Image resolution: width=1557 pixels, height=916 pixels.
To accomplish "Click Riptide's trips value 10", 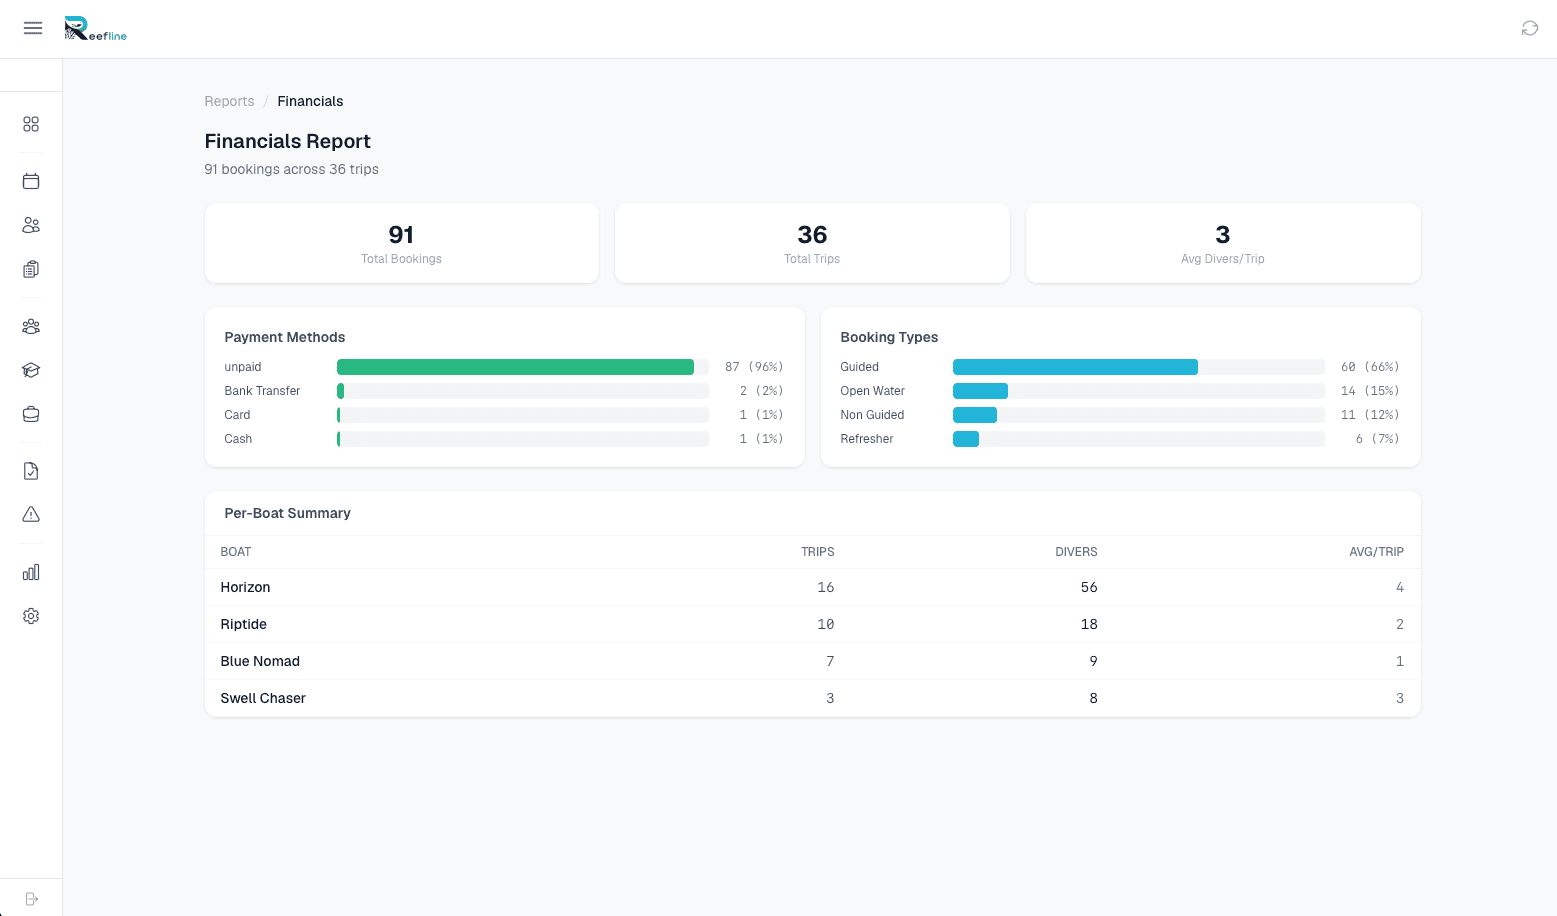I will [x=826, y=624].
